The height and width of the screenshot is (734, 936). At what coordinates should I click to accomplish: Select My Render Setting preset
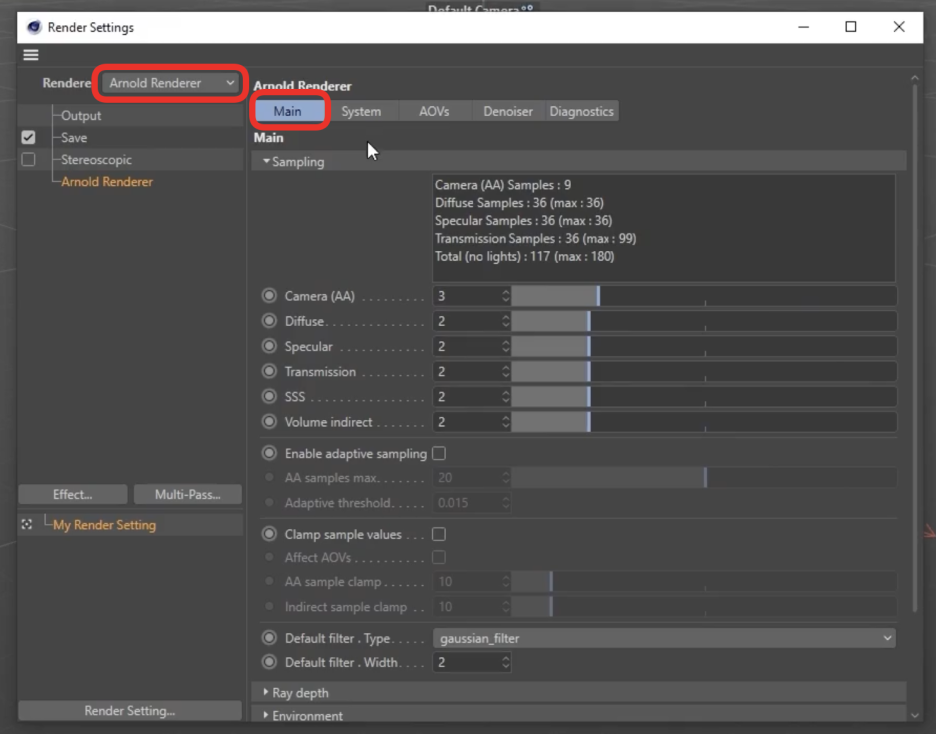tap(104, 525)
